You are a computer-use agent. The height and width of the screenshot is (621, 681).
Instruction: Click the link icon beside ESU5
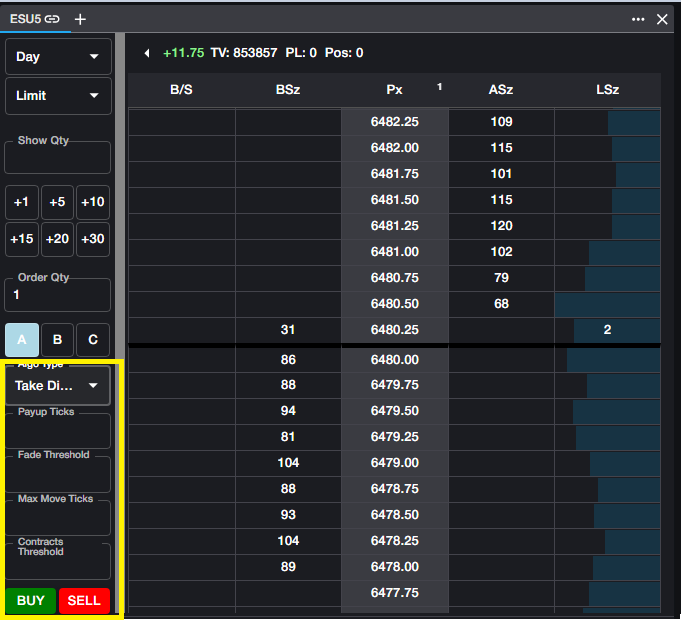pyautogui.click(x=52, y=19)
